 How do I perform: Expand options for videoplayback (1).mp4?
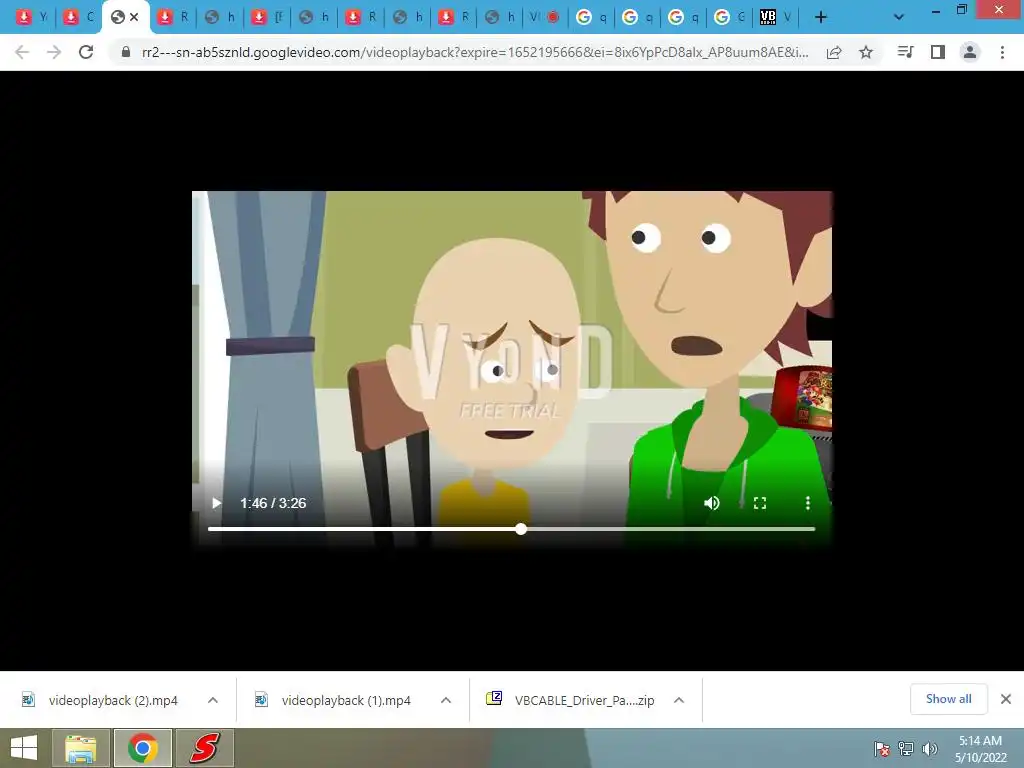(446, 700)
